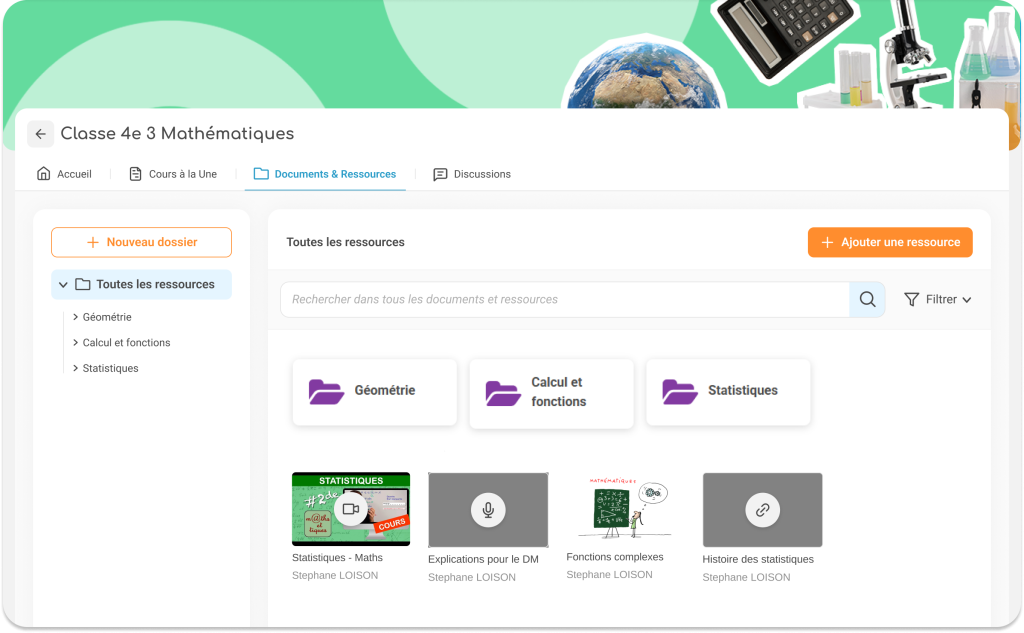1024x633 pixels.
Task: Click the video camera icon on Statistiques thumbnail
Action: [x=350, y=509]
